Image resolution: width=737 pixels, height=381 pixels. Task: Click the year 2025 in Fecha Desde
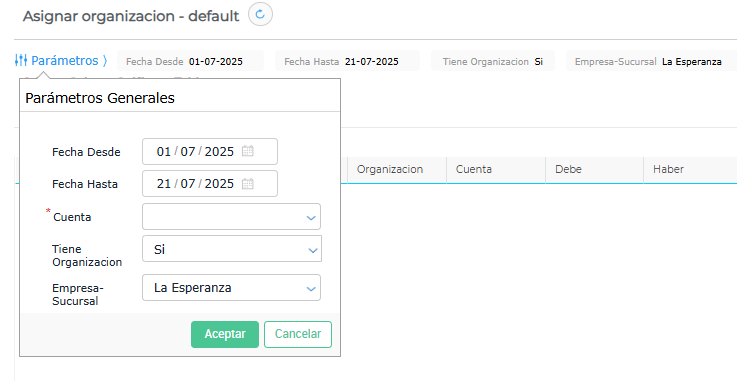[x=219, y=151]
